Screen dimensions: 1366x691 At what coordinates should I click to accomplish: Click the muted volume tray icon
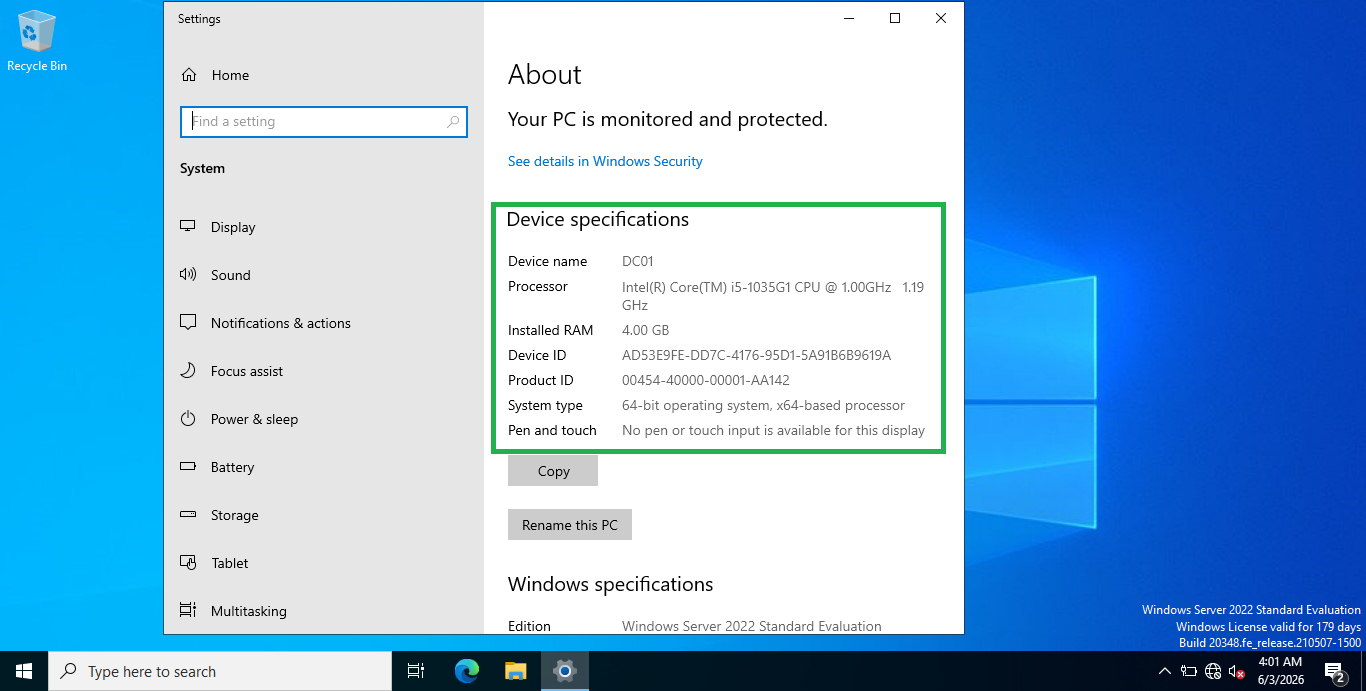click(x=1237, y=671)
